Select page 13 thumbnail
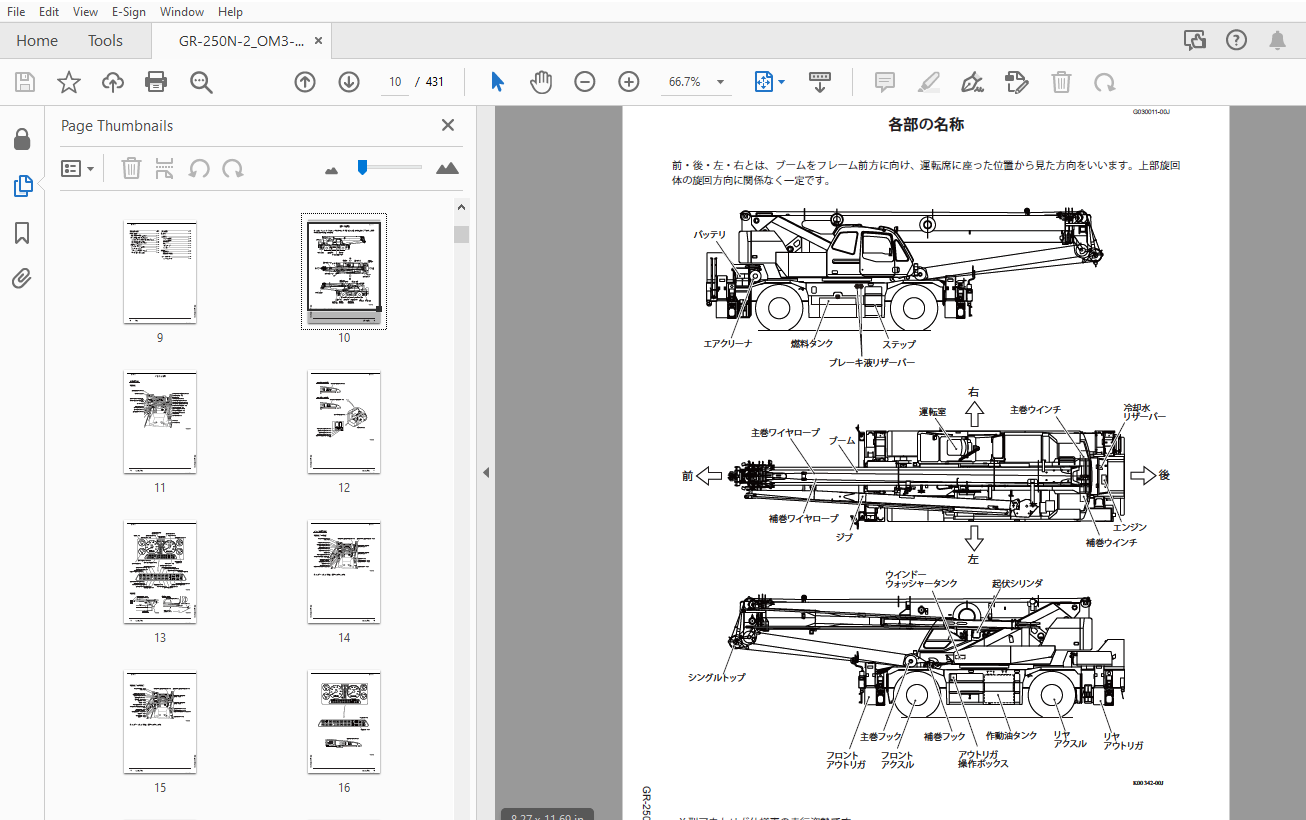The image size is (1306, 820). [160, 572]
